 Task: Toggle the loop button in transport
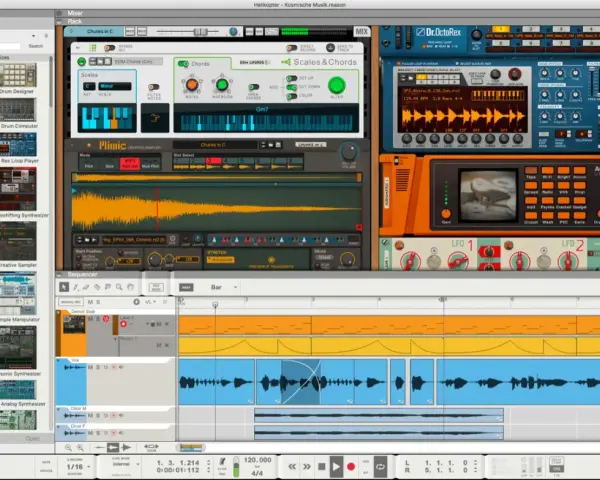pos(380,466)
